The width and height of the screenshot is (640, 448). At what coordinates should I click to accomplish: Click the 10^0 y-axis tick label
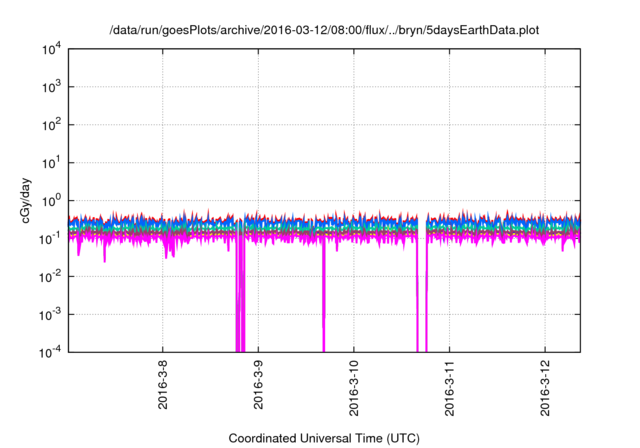point(51,201)
